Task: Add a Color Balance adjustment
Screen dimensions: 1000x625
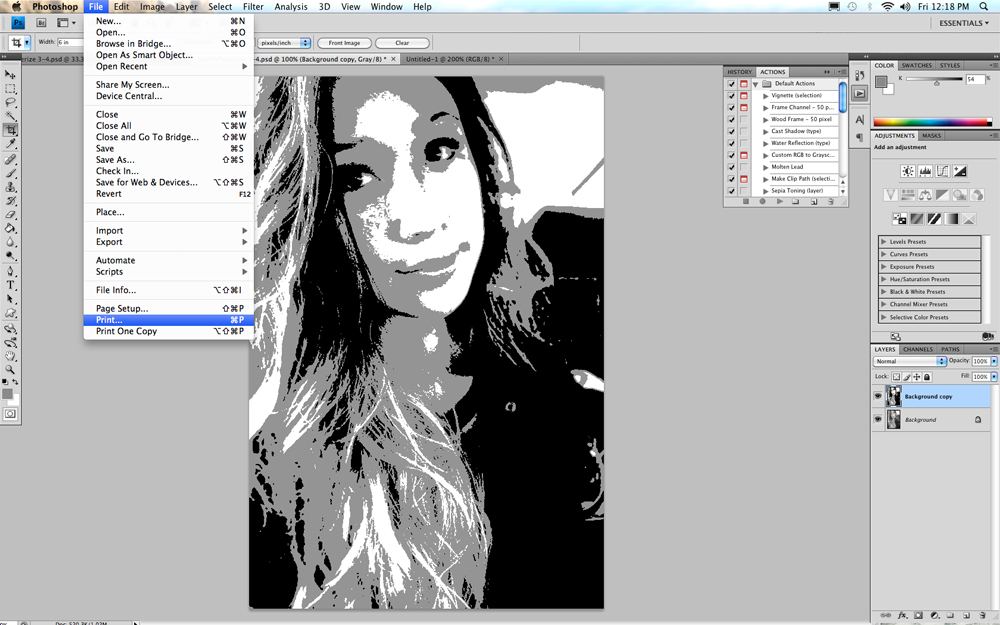Action: click(x=925, y=195)
